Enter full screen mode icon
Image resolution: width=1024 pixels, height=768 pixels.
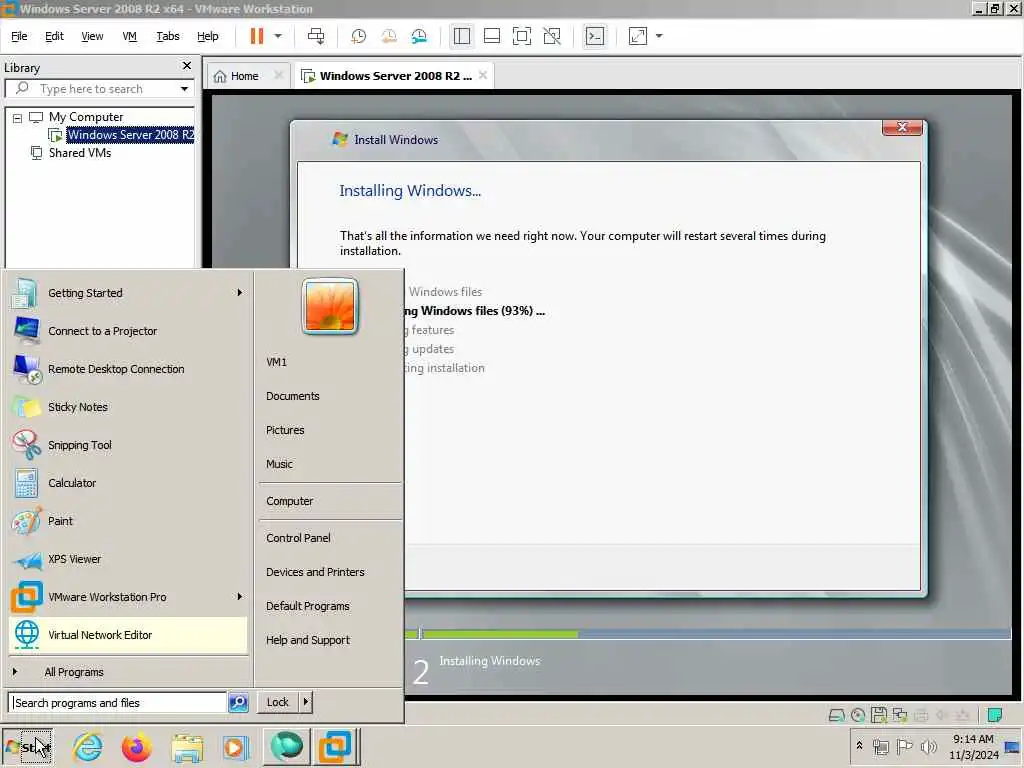tap(522, 36)
